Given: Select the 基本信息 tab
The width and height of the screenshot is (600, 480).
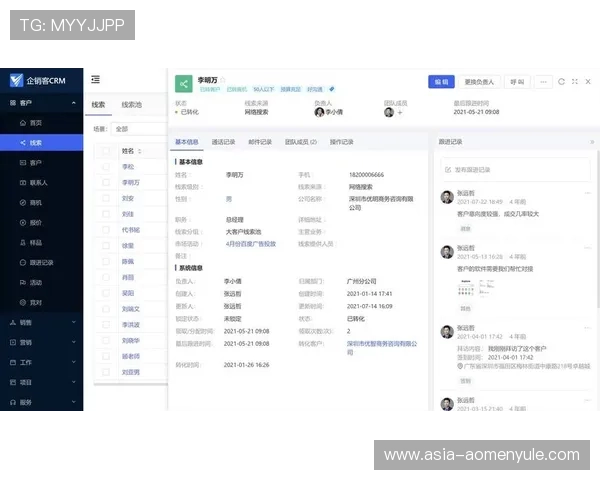Looking at the screenshot, I should pyautogui.click(x=187, y=142).
